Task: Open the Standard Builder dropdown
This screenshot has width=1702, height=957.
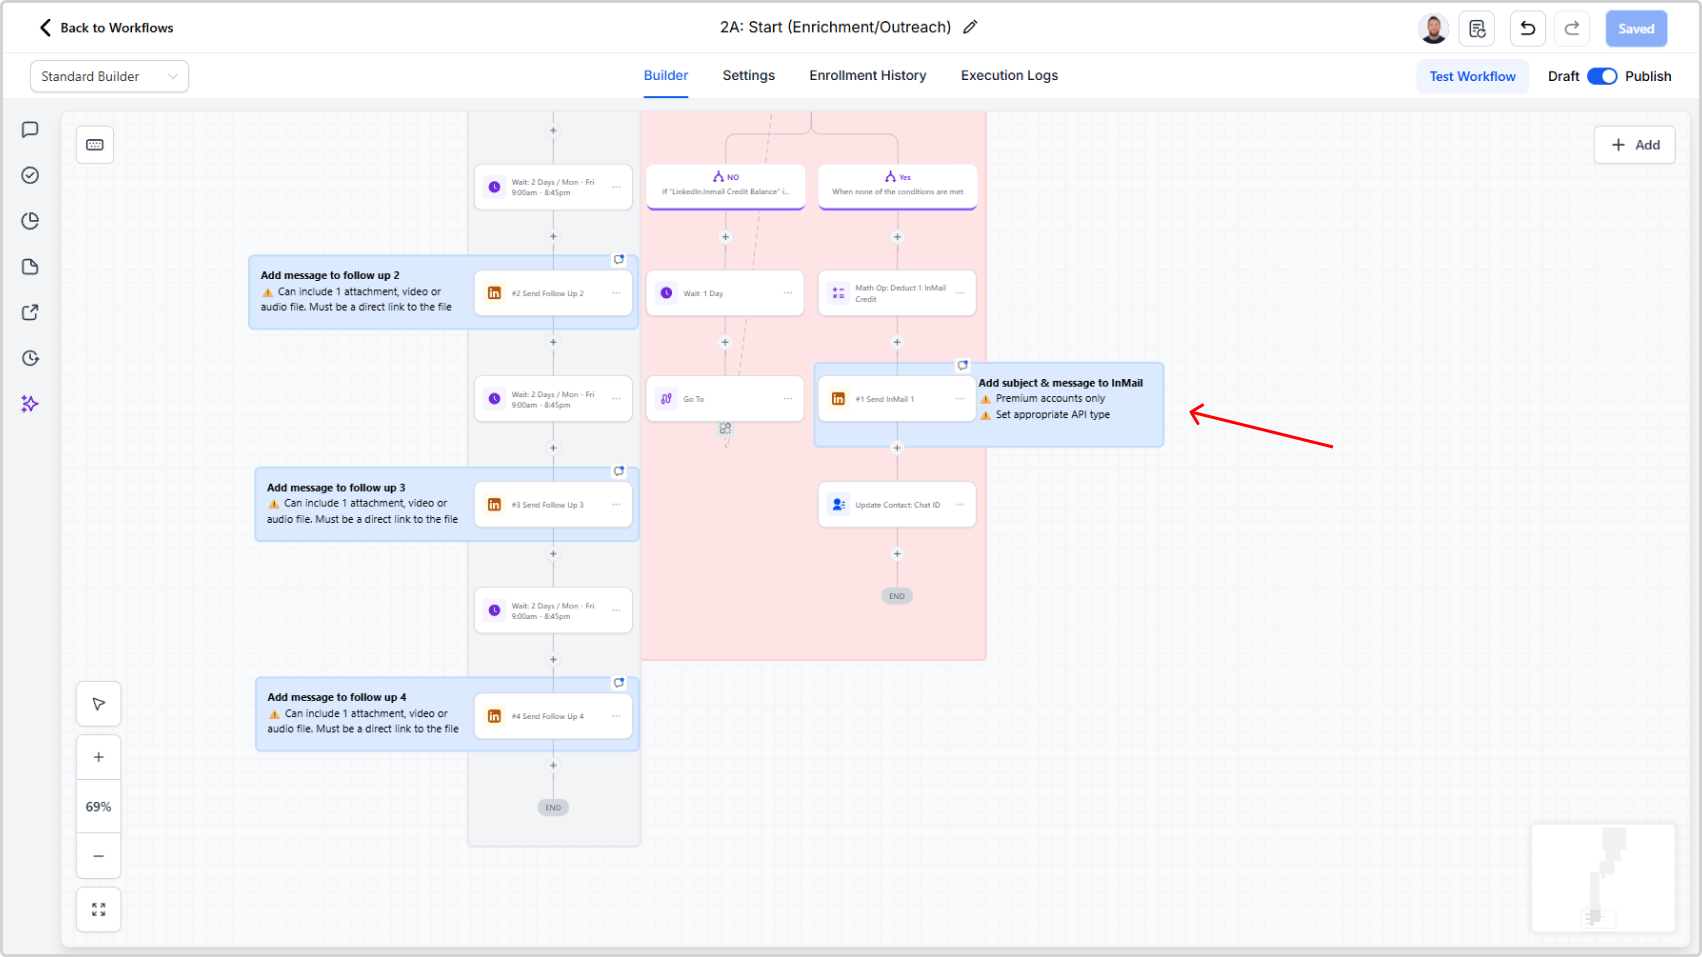Action: point(109,76)
